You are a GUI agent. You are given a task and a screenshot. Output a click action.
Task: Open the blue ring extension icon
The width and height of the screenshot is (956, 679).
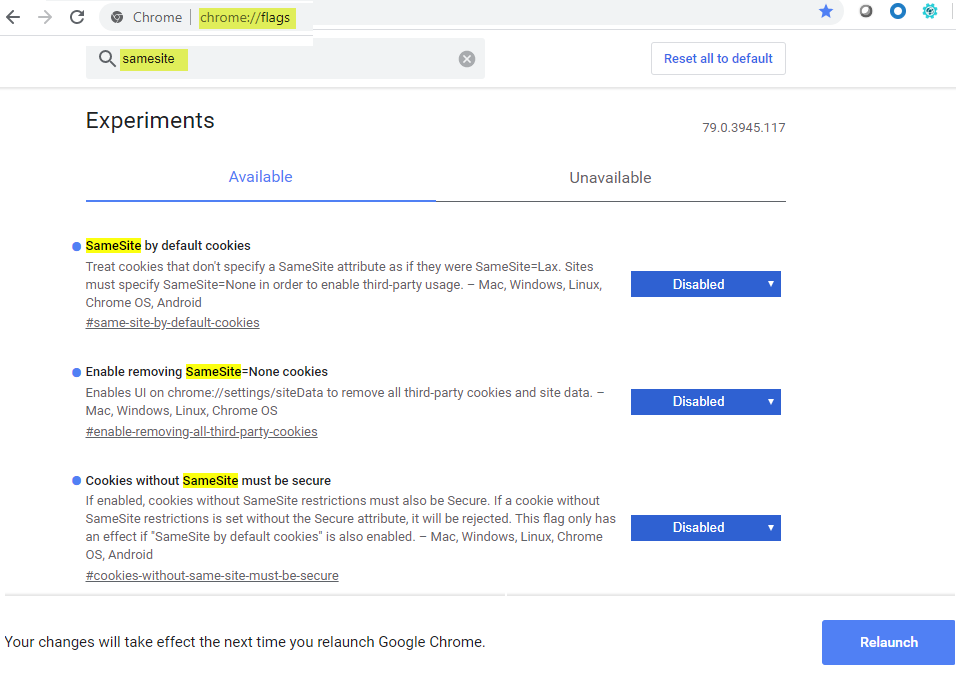(x=898, y=12)
